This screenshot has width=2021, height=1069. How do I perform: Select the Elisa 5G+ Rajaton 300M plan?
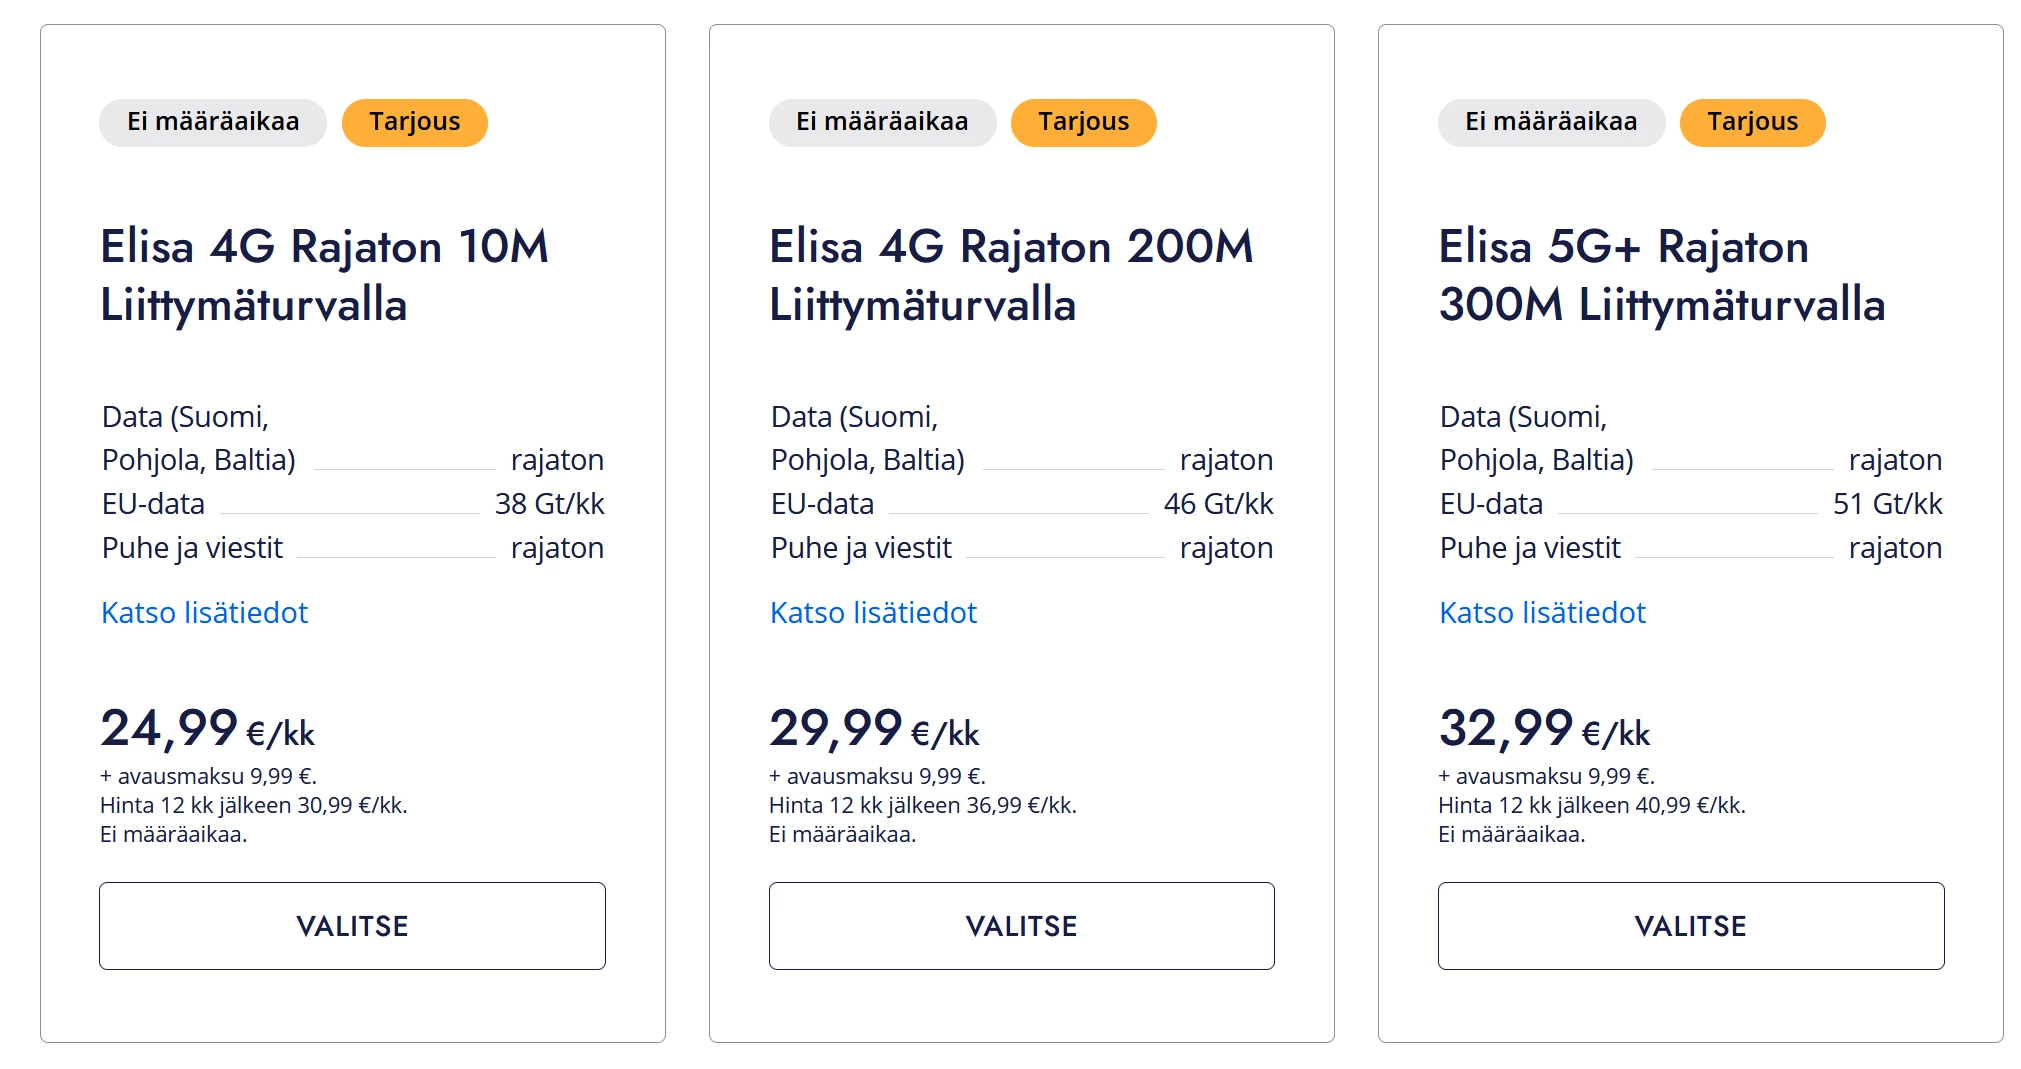1690,926
